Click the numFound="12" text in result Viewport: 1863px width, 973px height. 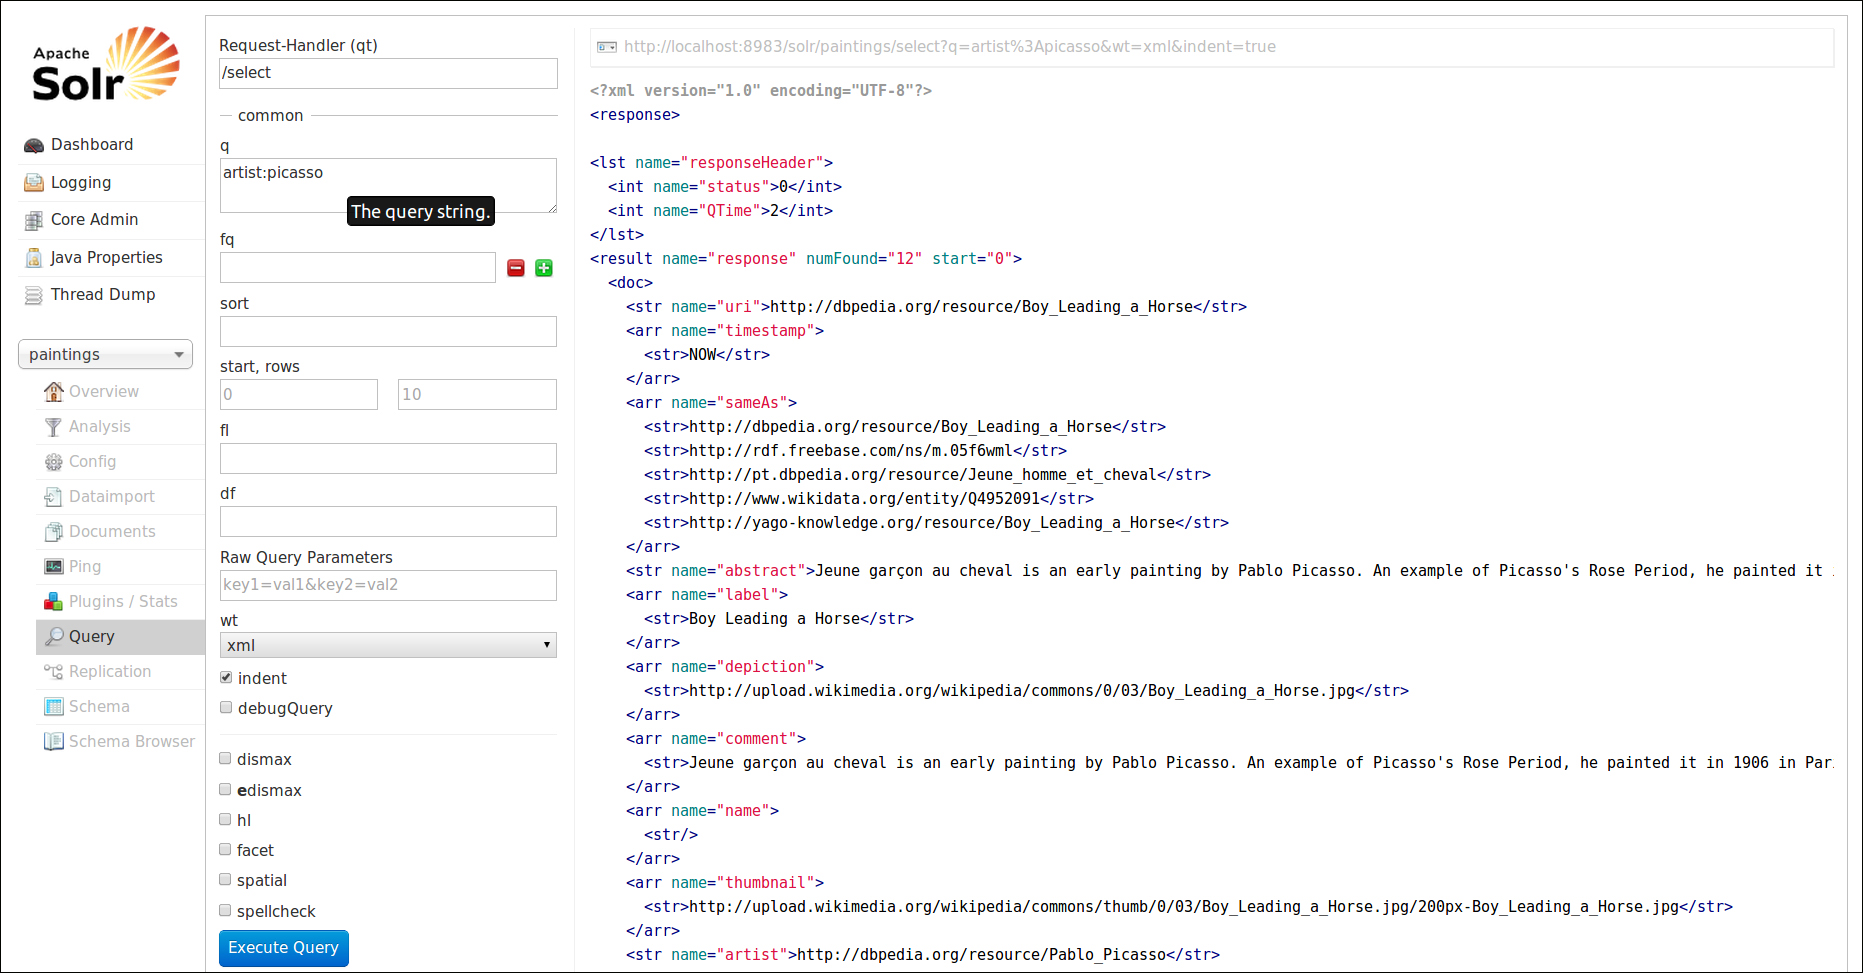tap(864, 259)
